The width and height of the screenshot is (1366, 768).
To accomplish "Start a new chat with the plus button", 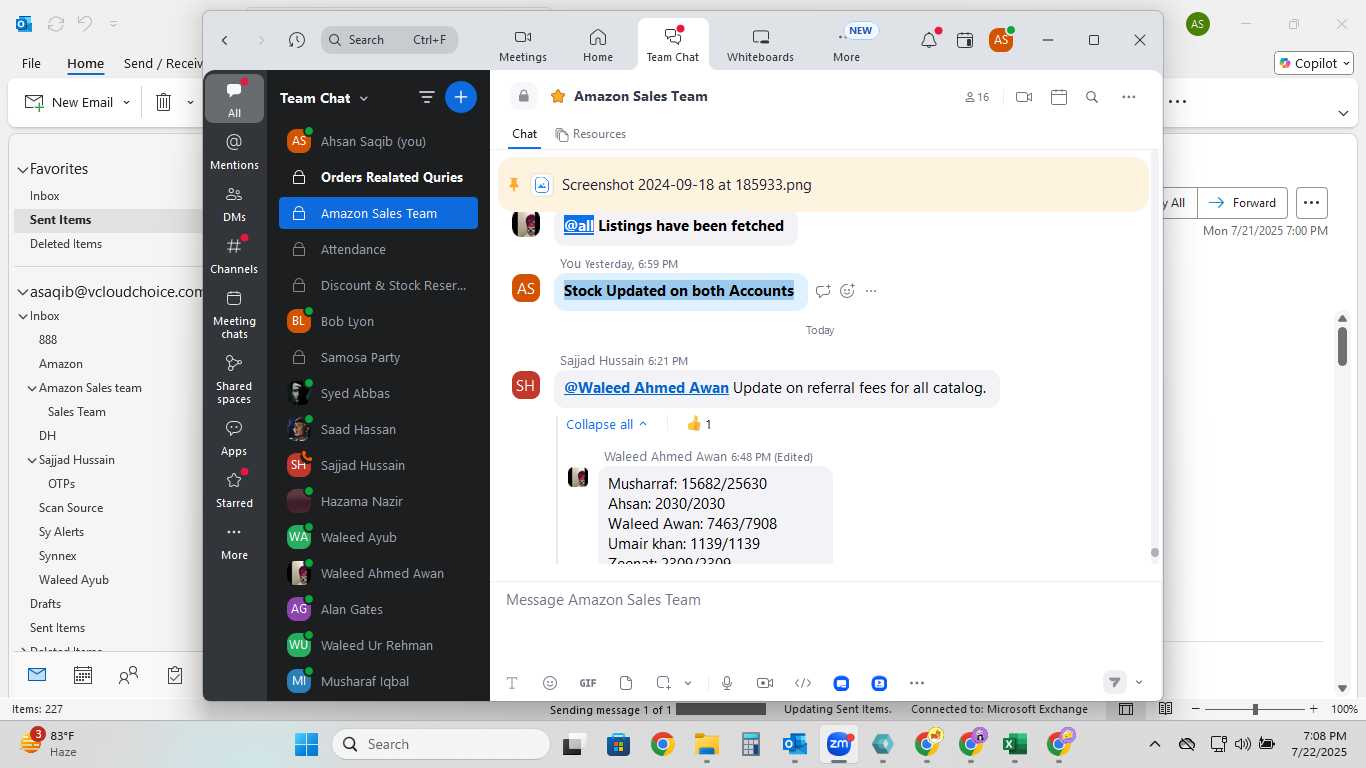I will coord(461,97).
